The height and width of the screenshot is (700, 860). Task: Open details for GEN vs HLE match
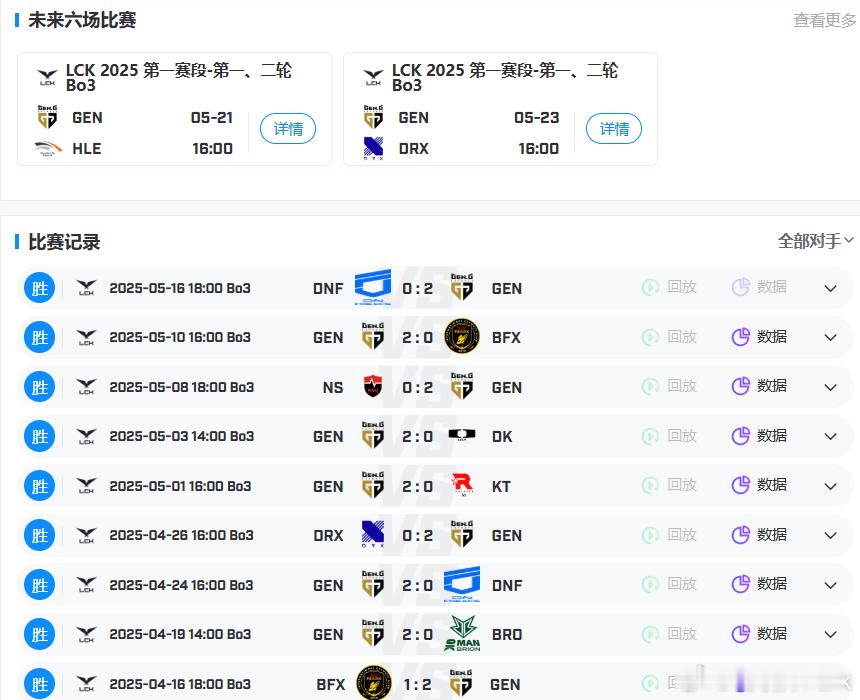tap(288, 129)
